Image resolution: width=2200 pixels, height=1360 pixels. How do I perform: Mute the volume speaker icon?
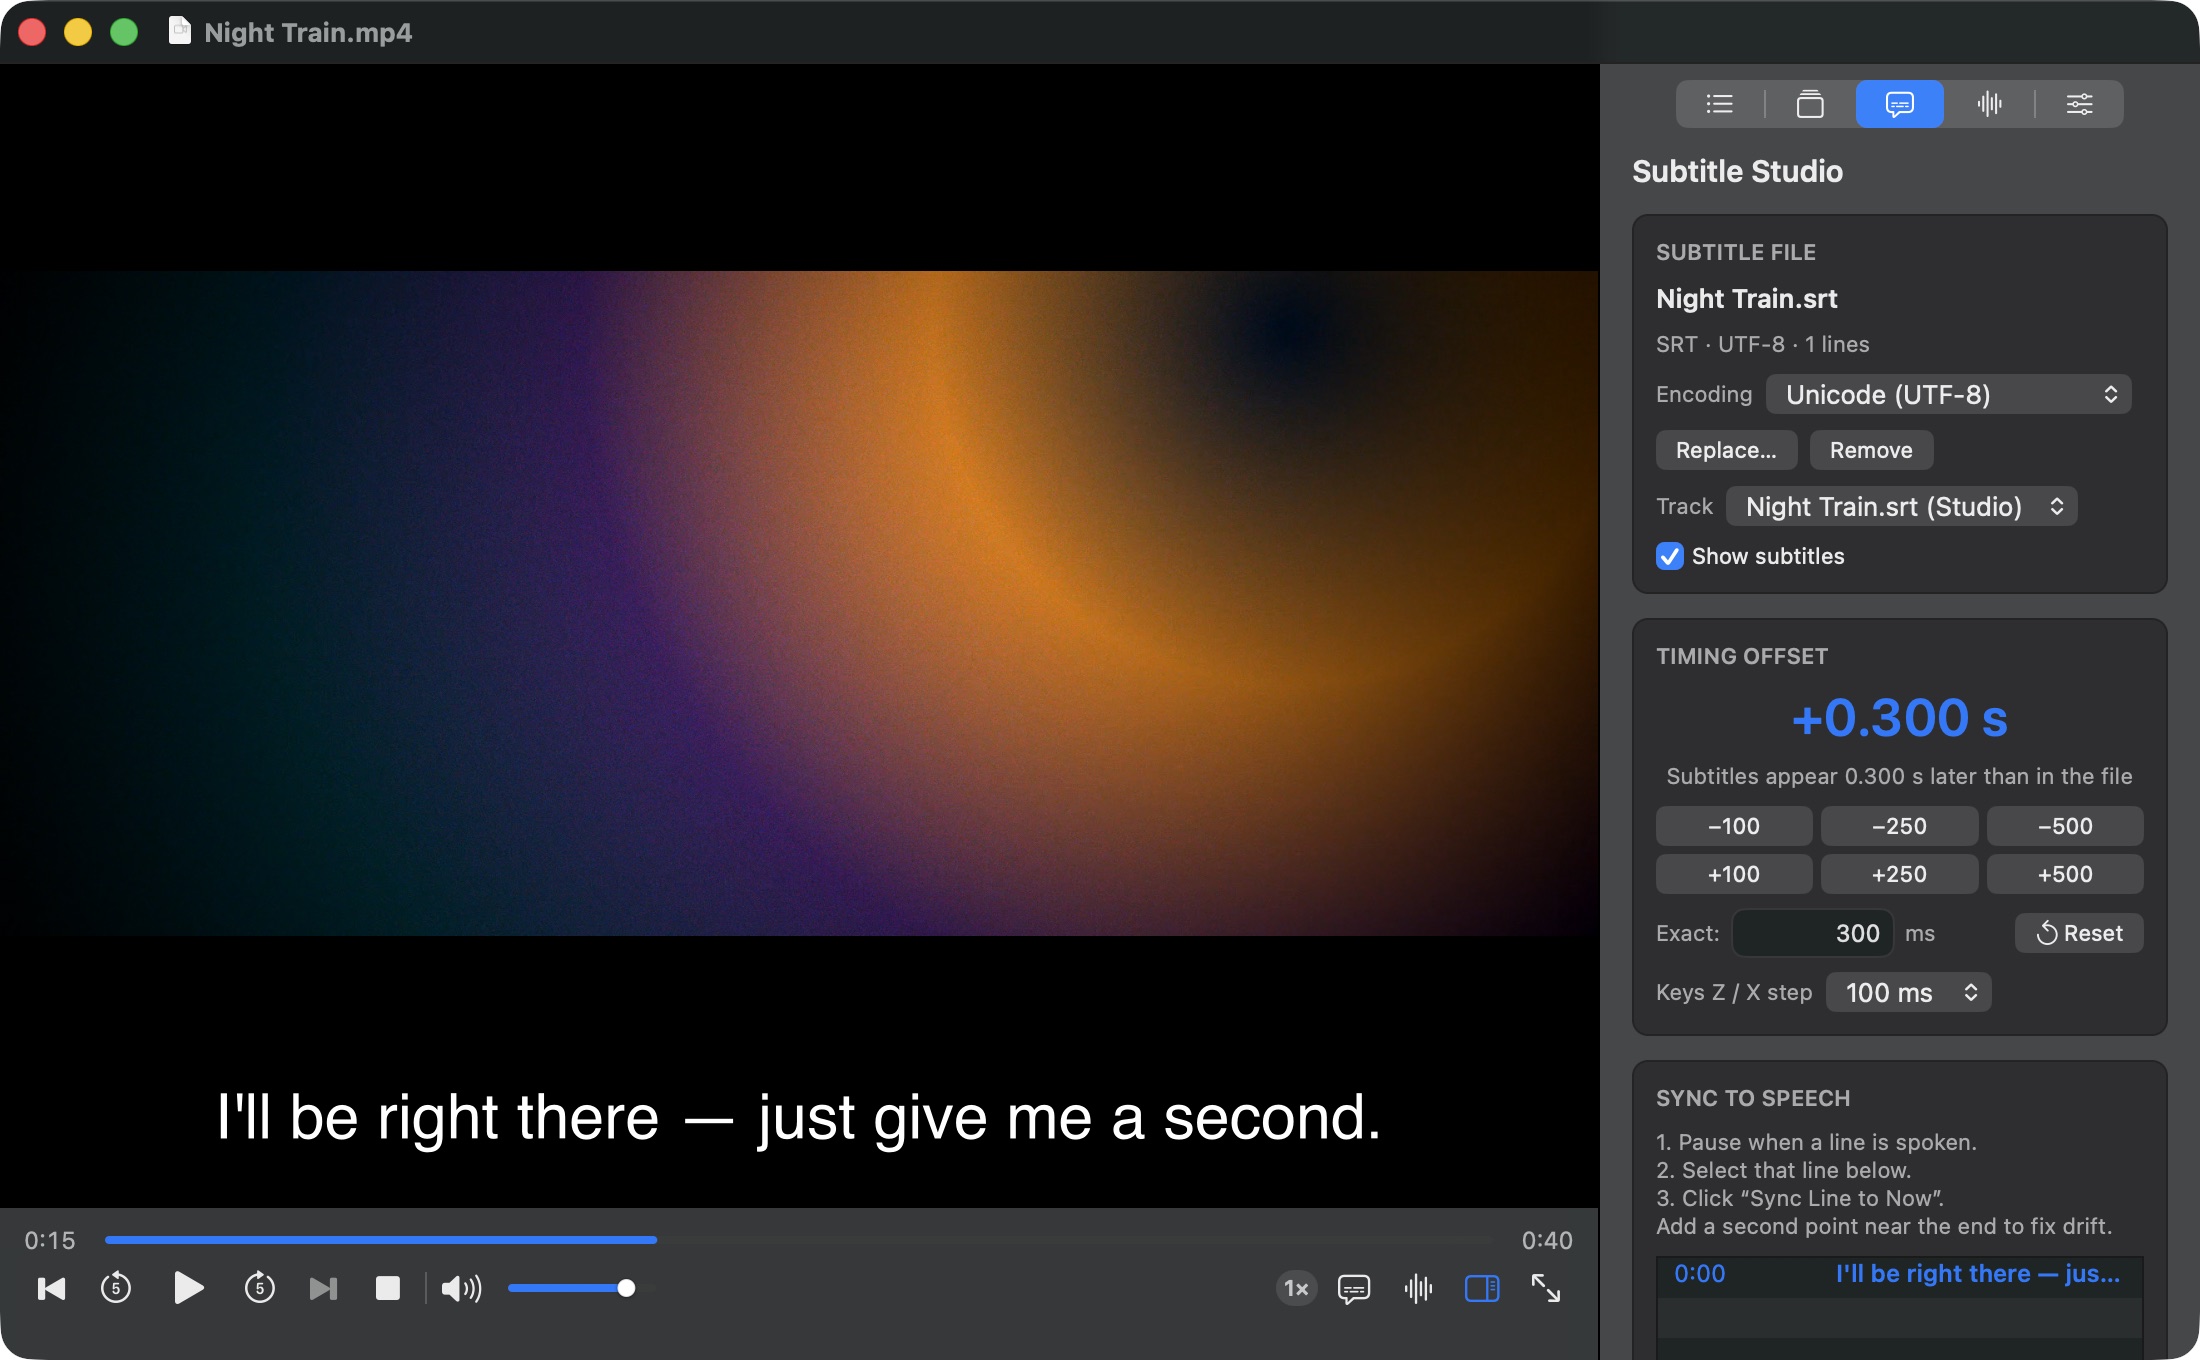pos(461,1288)
